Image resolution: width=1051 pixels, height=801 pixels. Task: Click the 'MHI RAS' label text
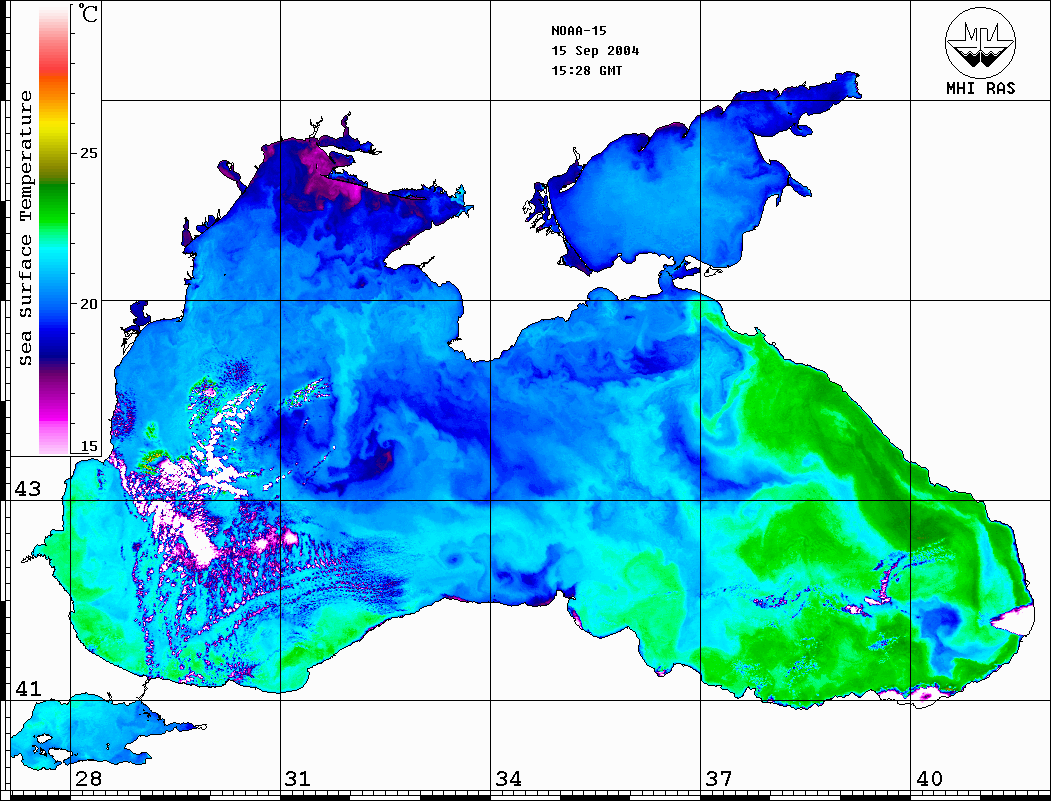click(x=981, y=88)
